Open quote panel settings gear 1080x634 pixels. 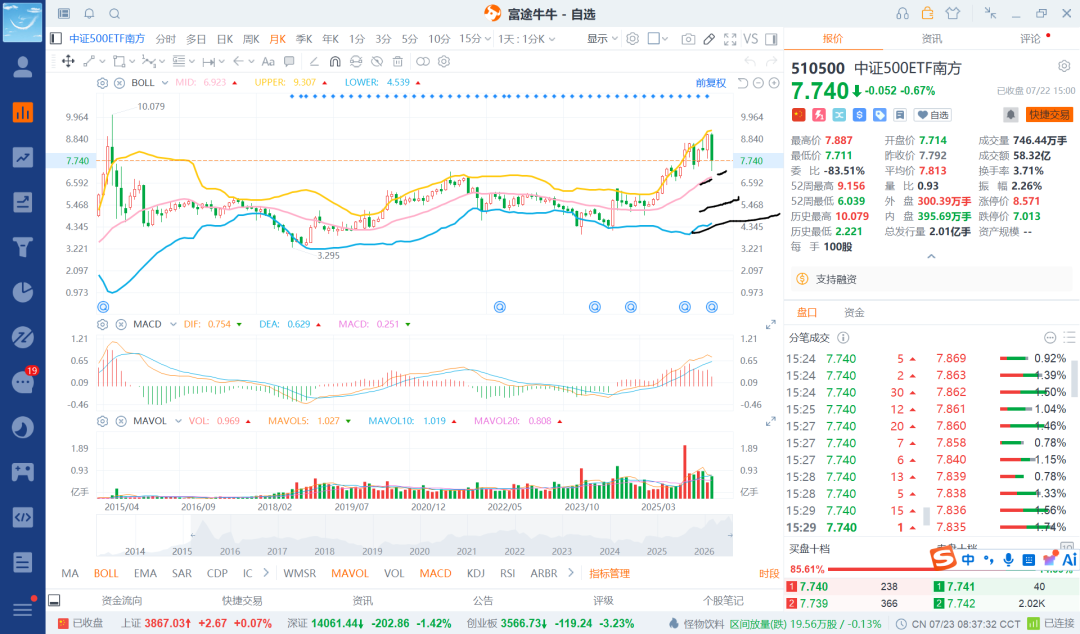click(x=1064, y=66)
